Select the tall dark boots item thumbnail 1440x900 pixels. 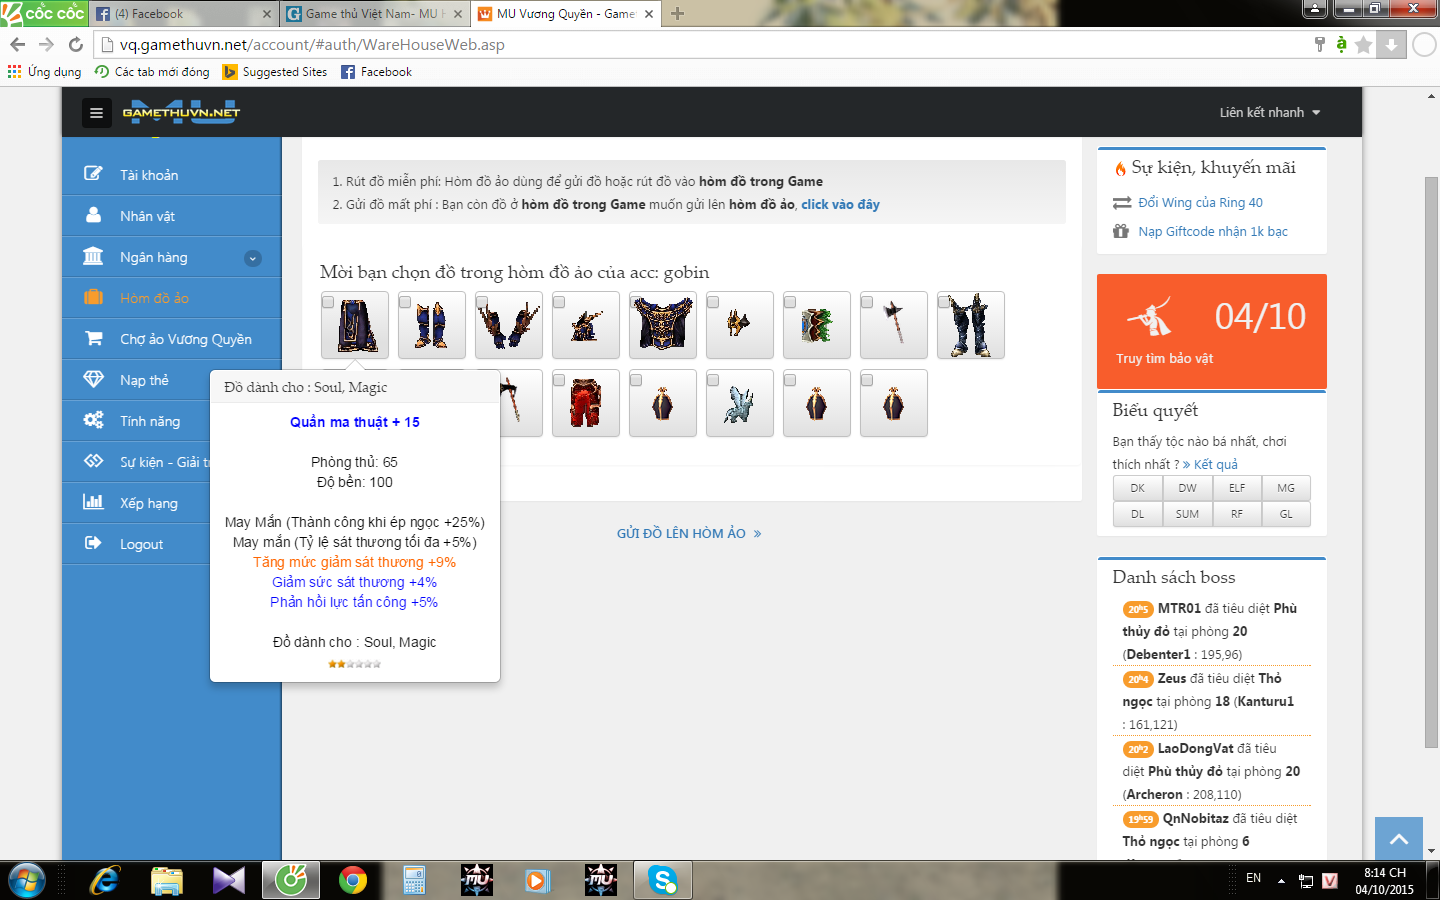pyautogui.click(x=971, y=325)
